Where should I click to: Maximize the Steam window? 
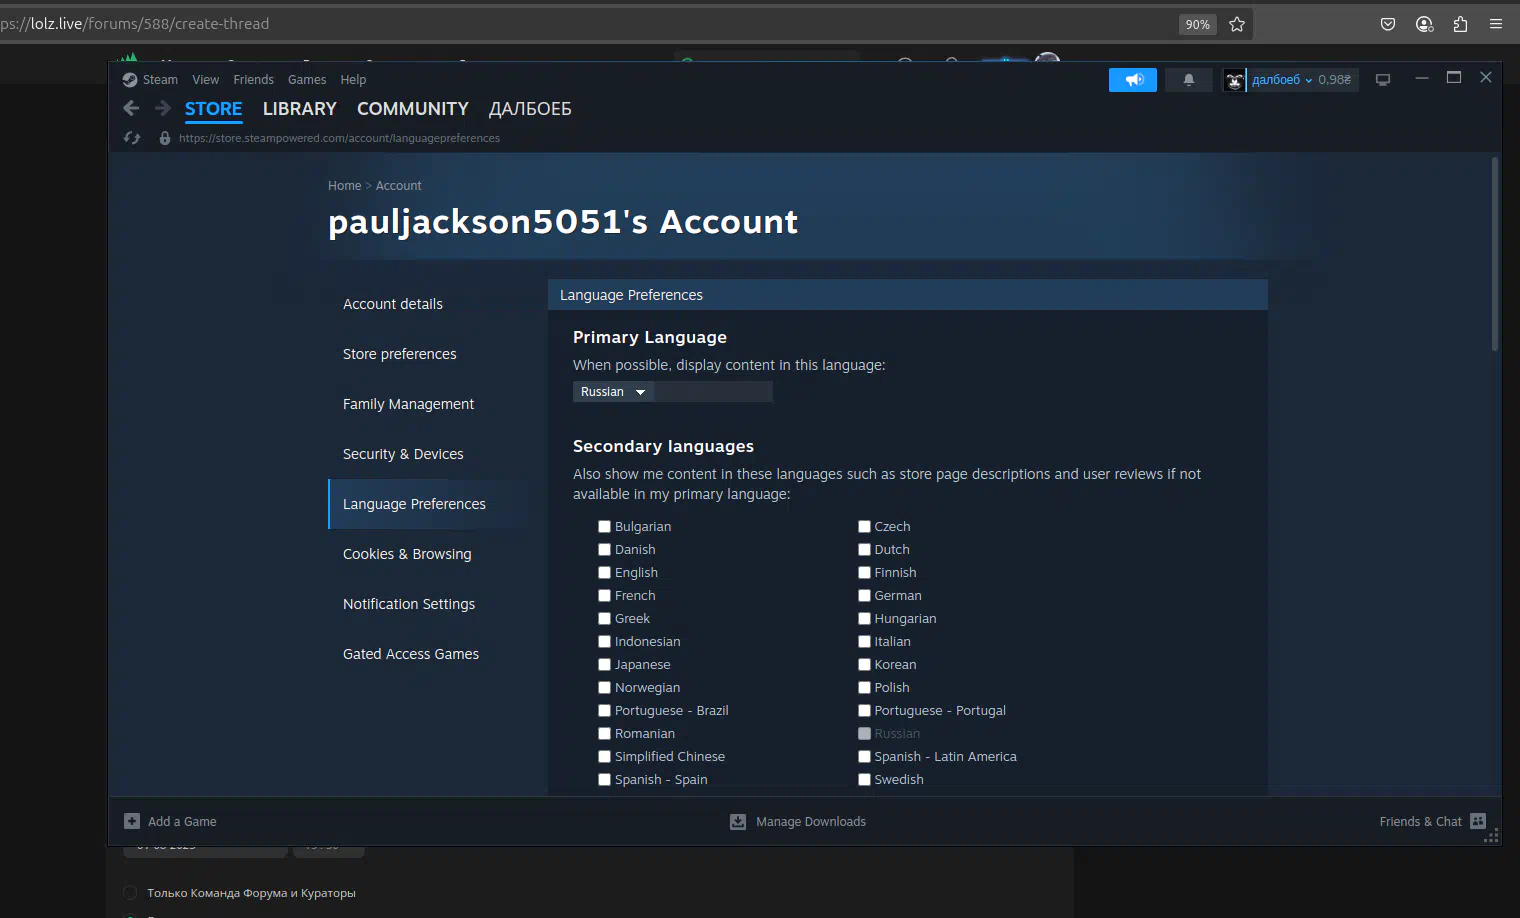click(x=1454, y=77)
